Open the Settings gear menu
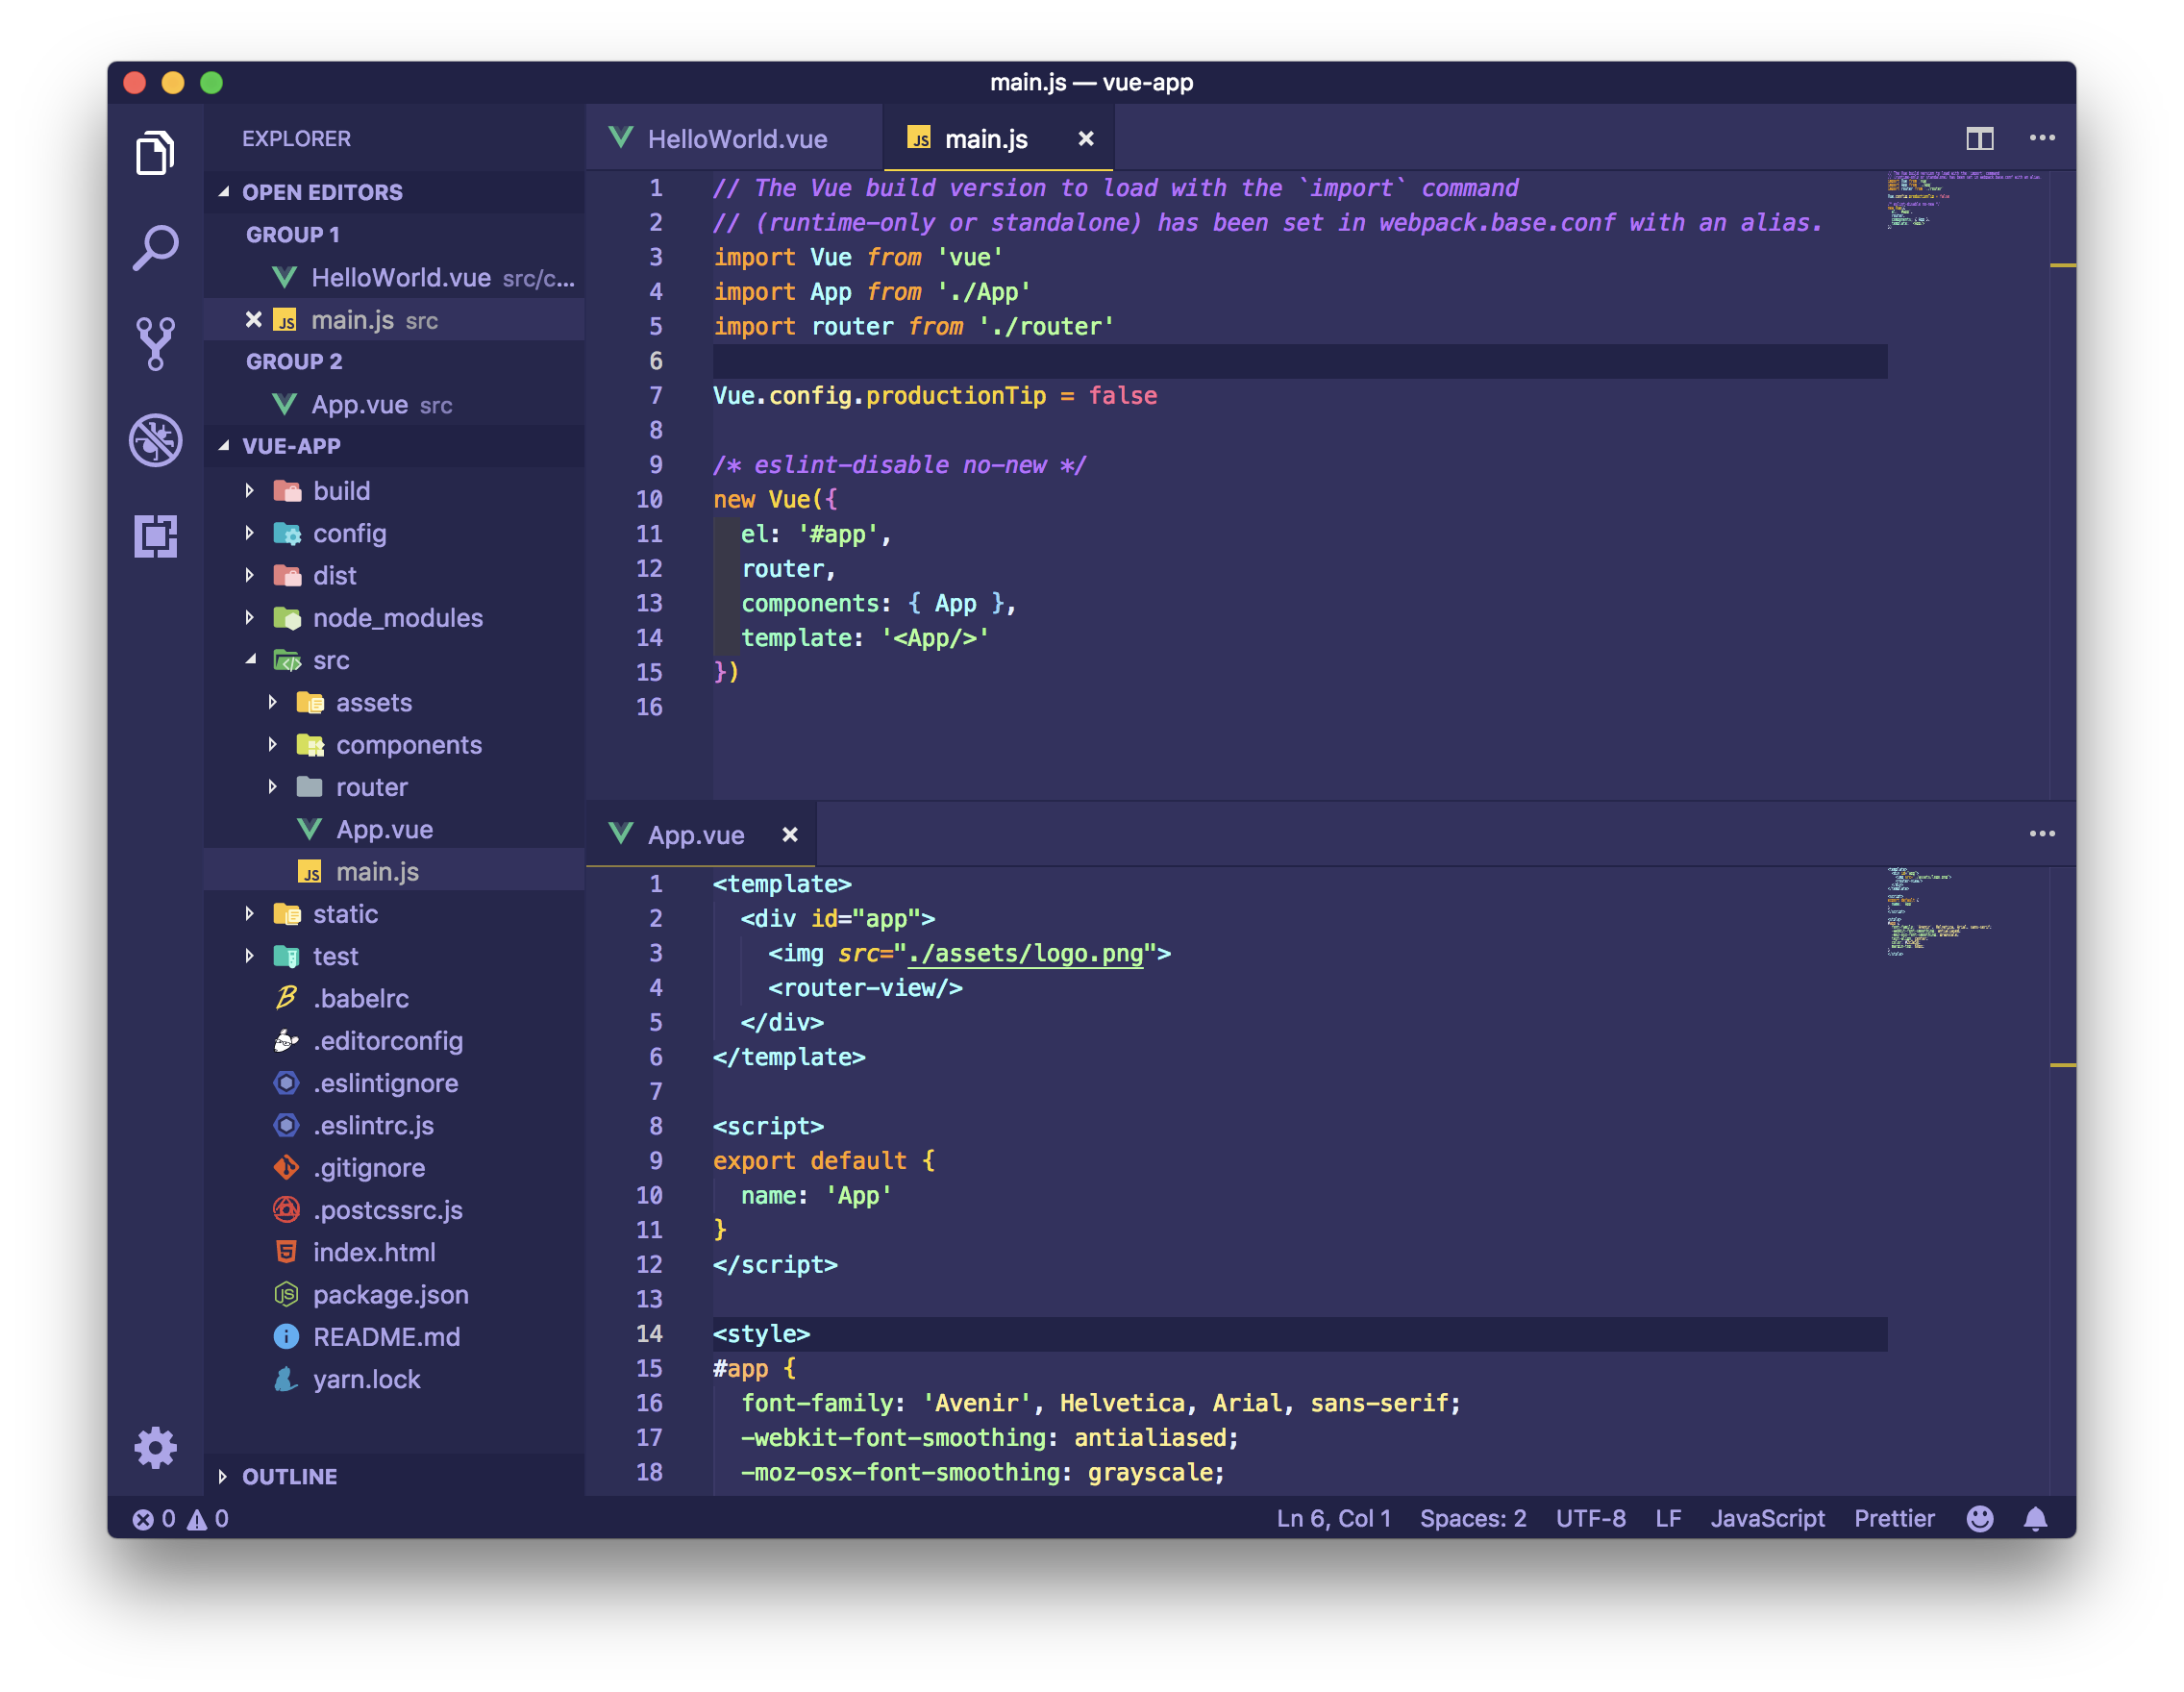 [155, 1448]
